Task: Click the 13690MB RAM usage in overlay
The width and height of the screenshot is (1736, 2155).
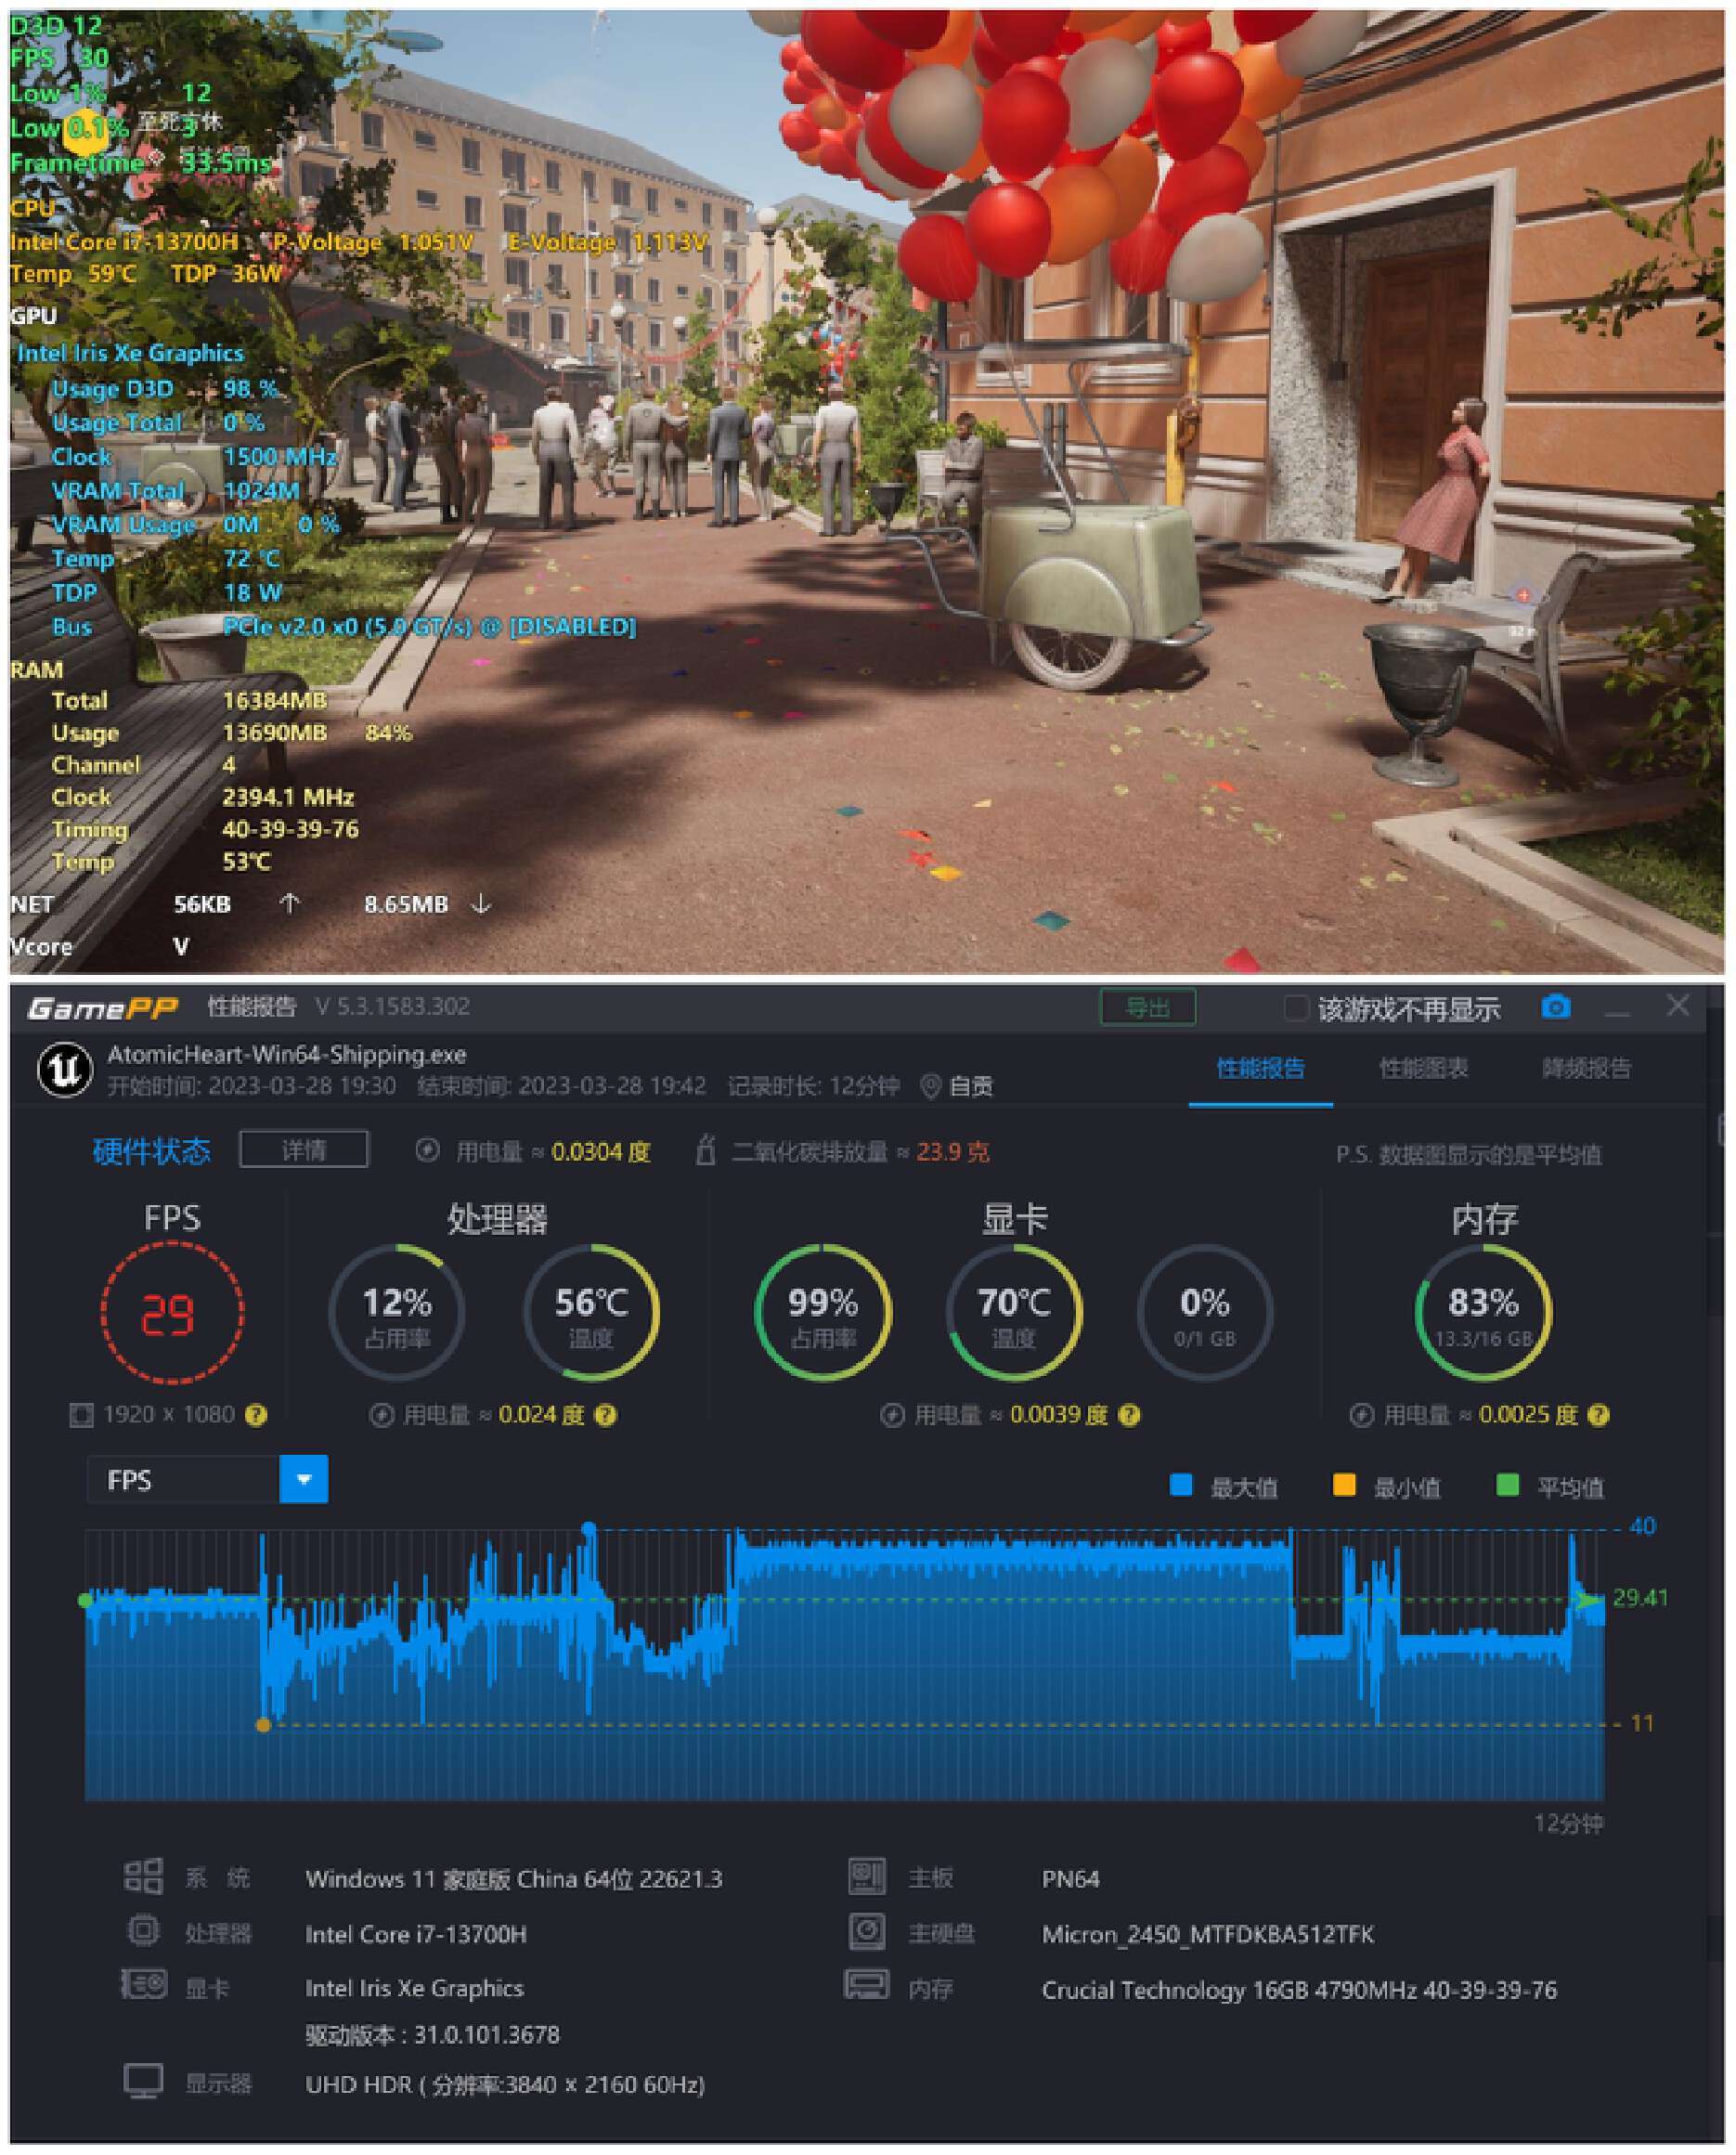Action: (275, 733)
